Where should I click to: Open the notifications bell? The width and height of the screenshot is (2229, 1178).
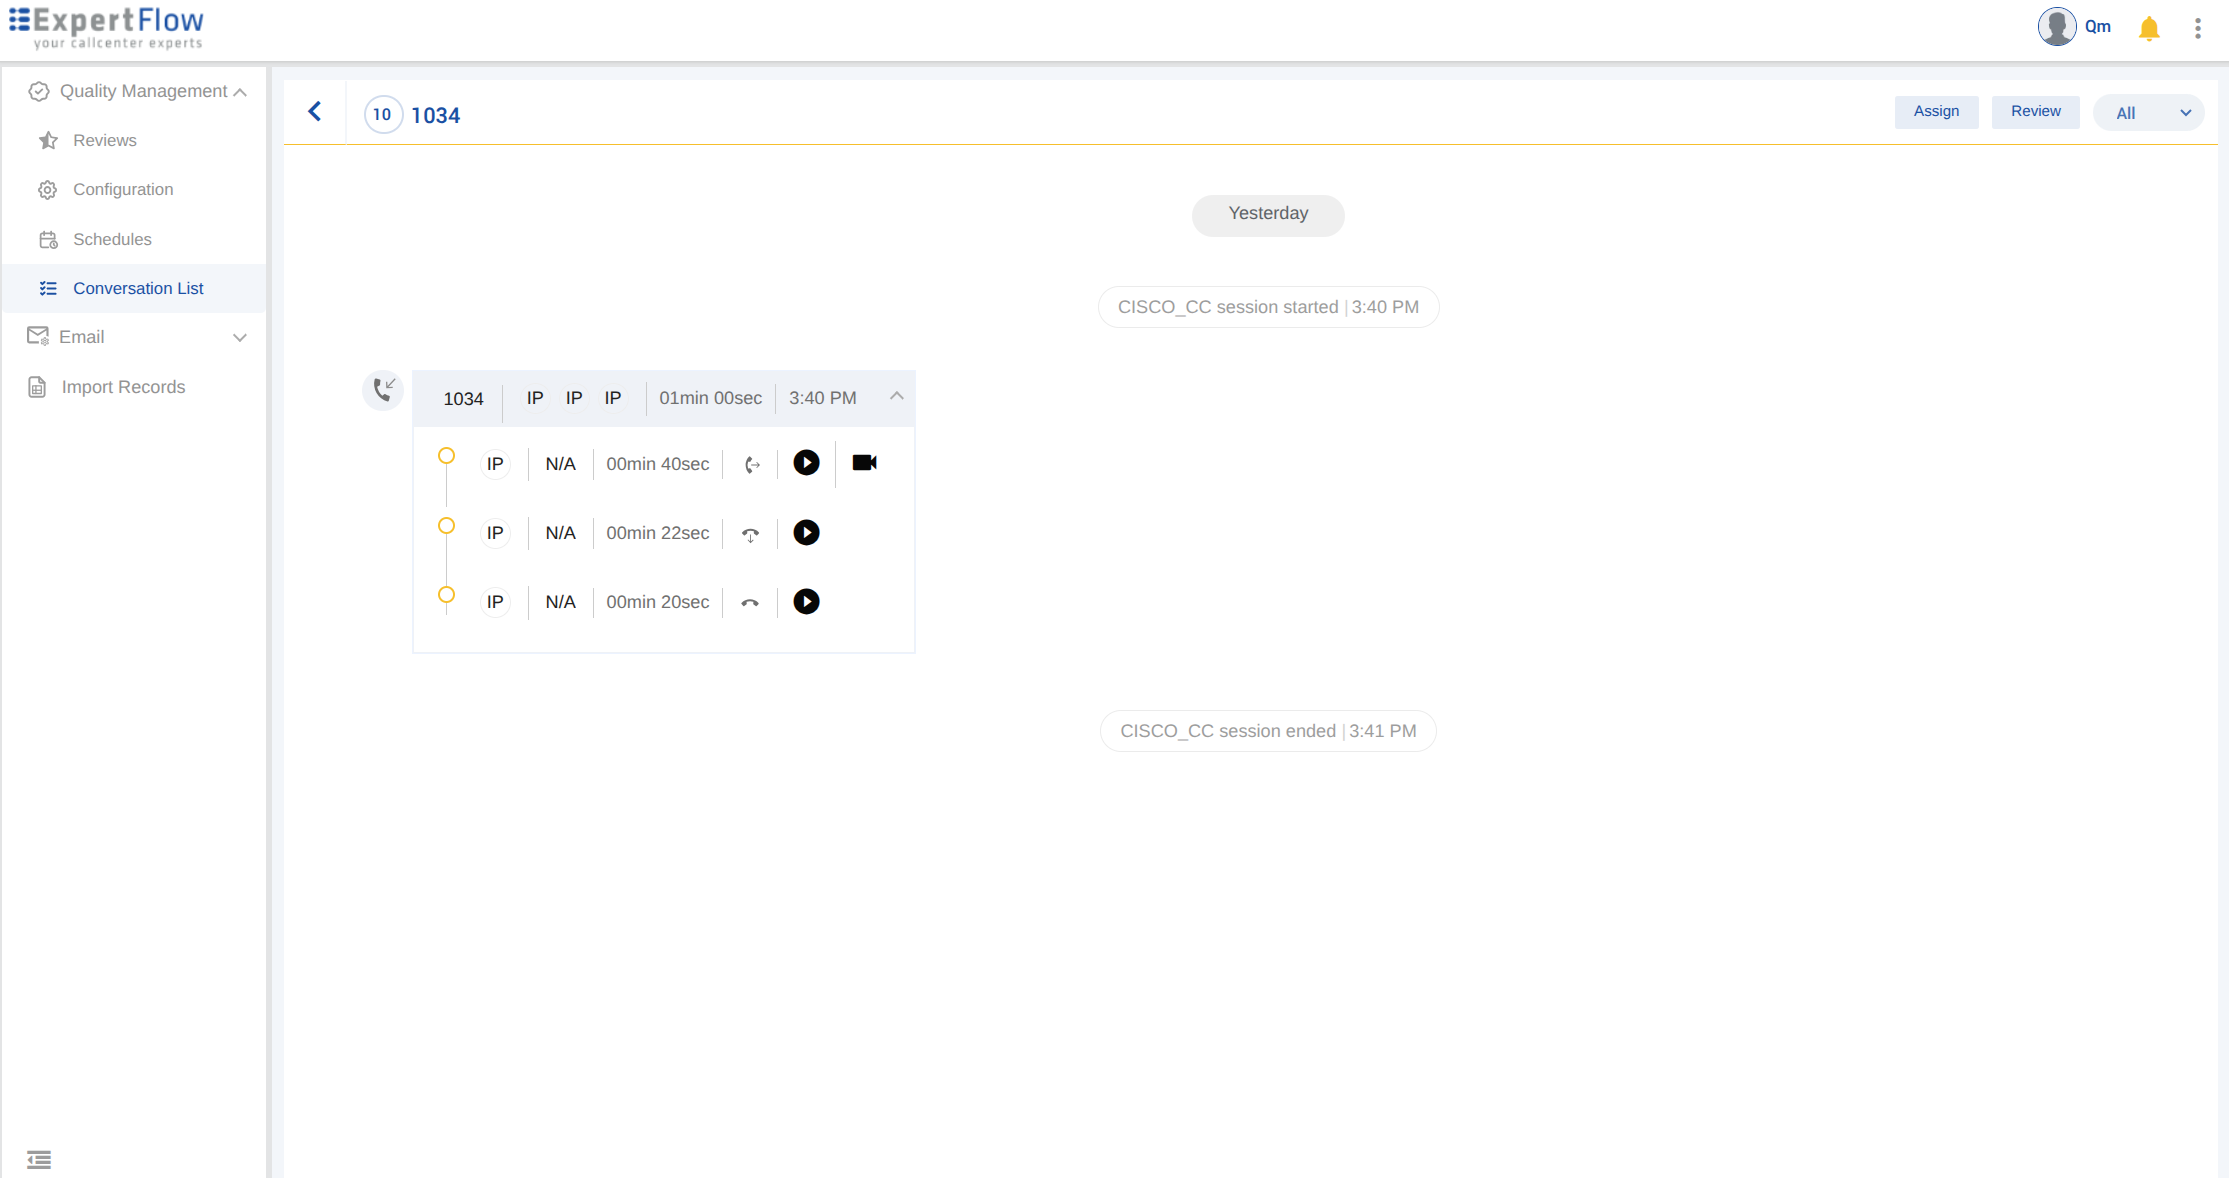pyautogui.click(x=2148, y=28)
